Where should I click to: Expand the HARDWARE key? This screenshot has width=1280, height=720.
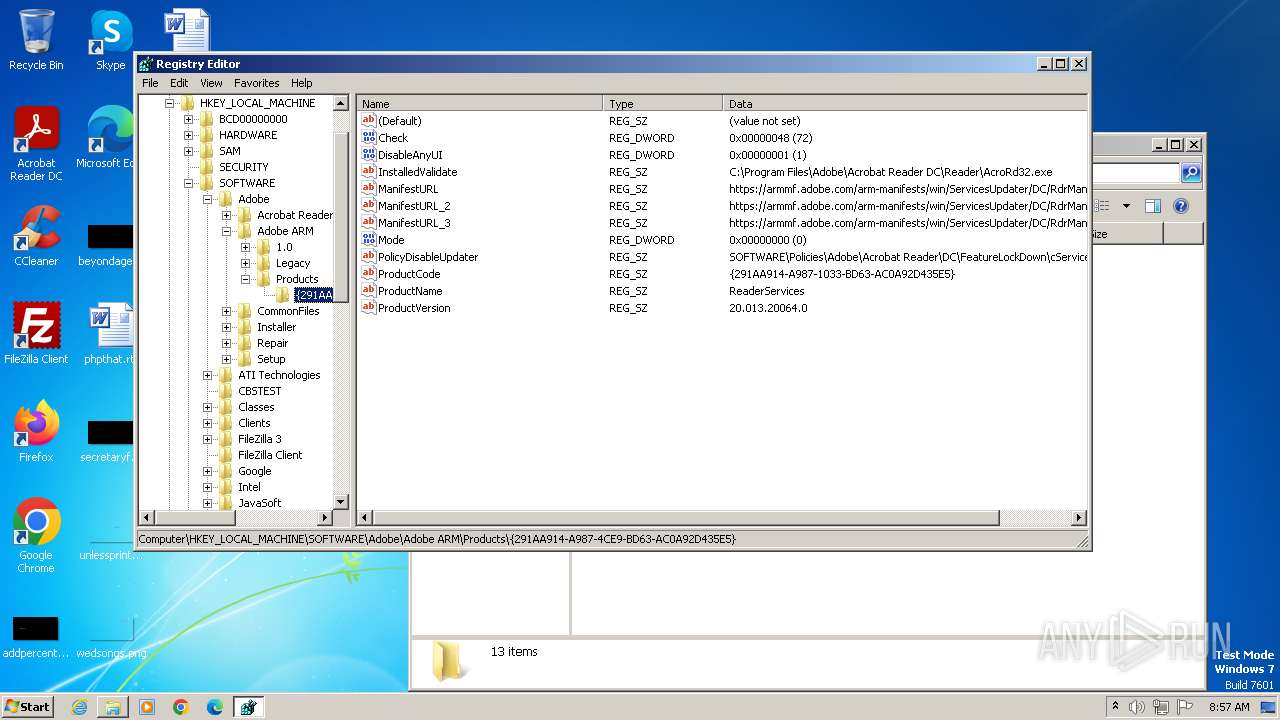click(x=188, y=135)
